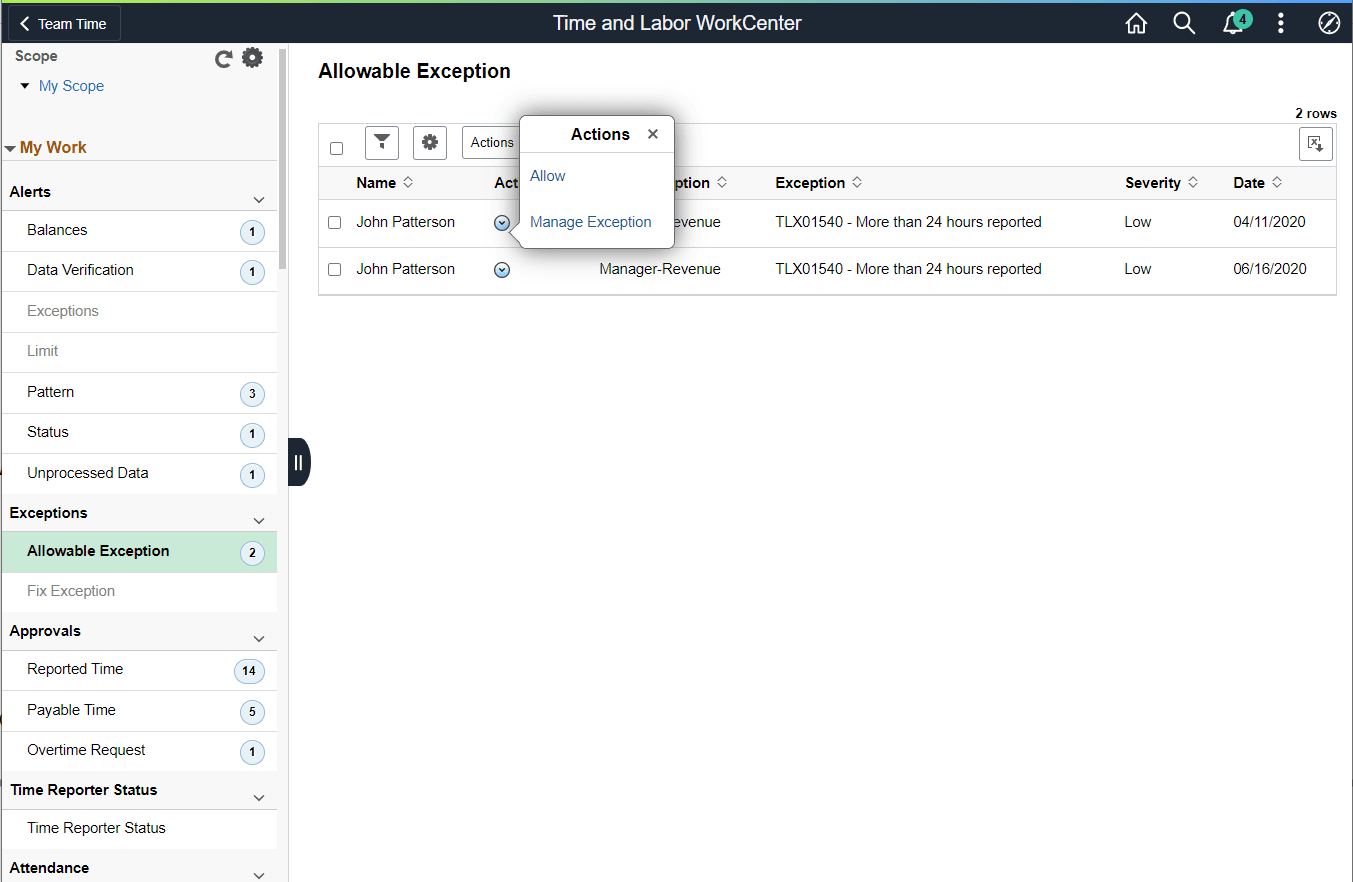Collapse the Alerts section
Viewport: 1353px width, 882px height.
pos(259,198)
